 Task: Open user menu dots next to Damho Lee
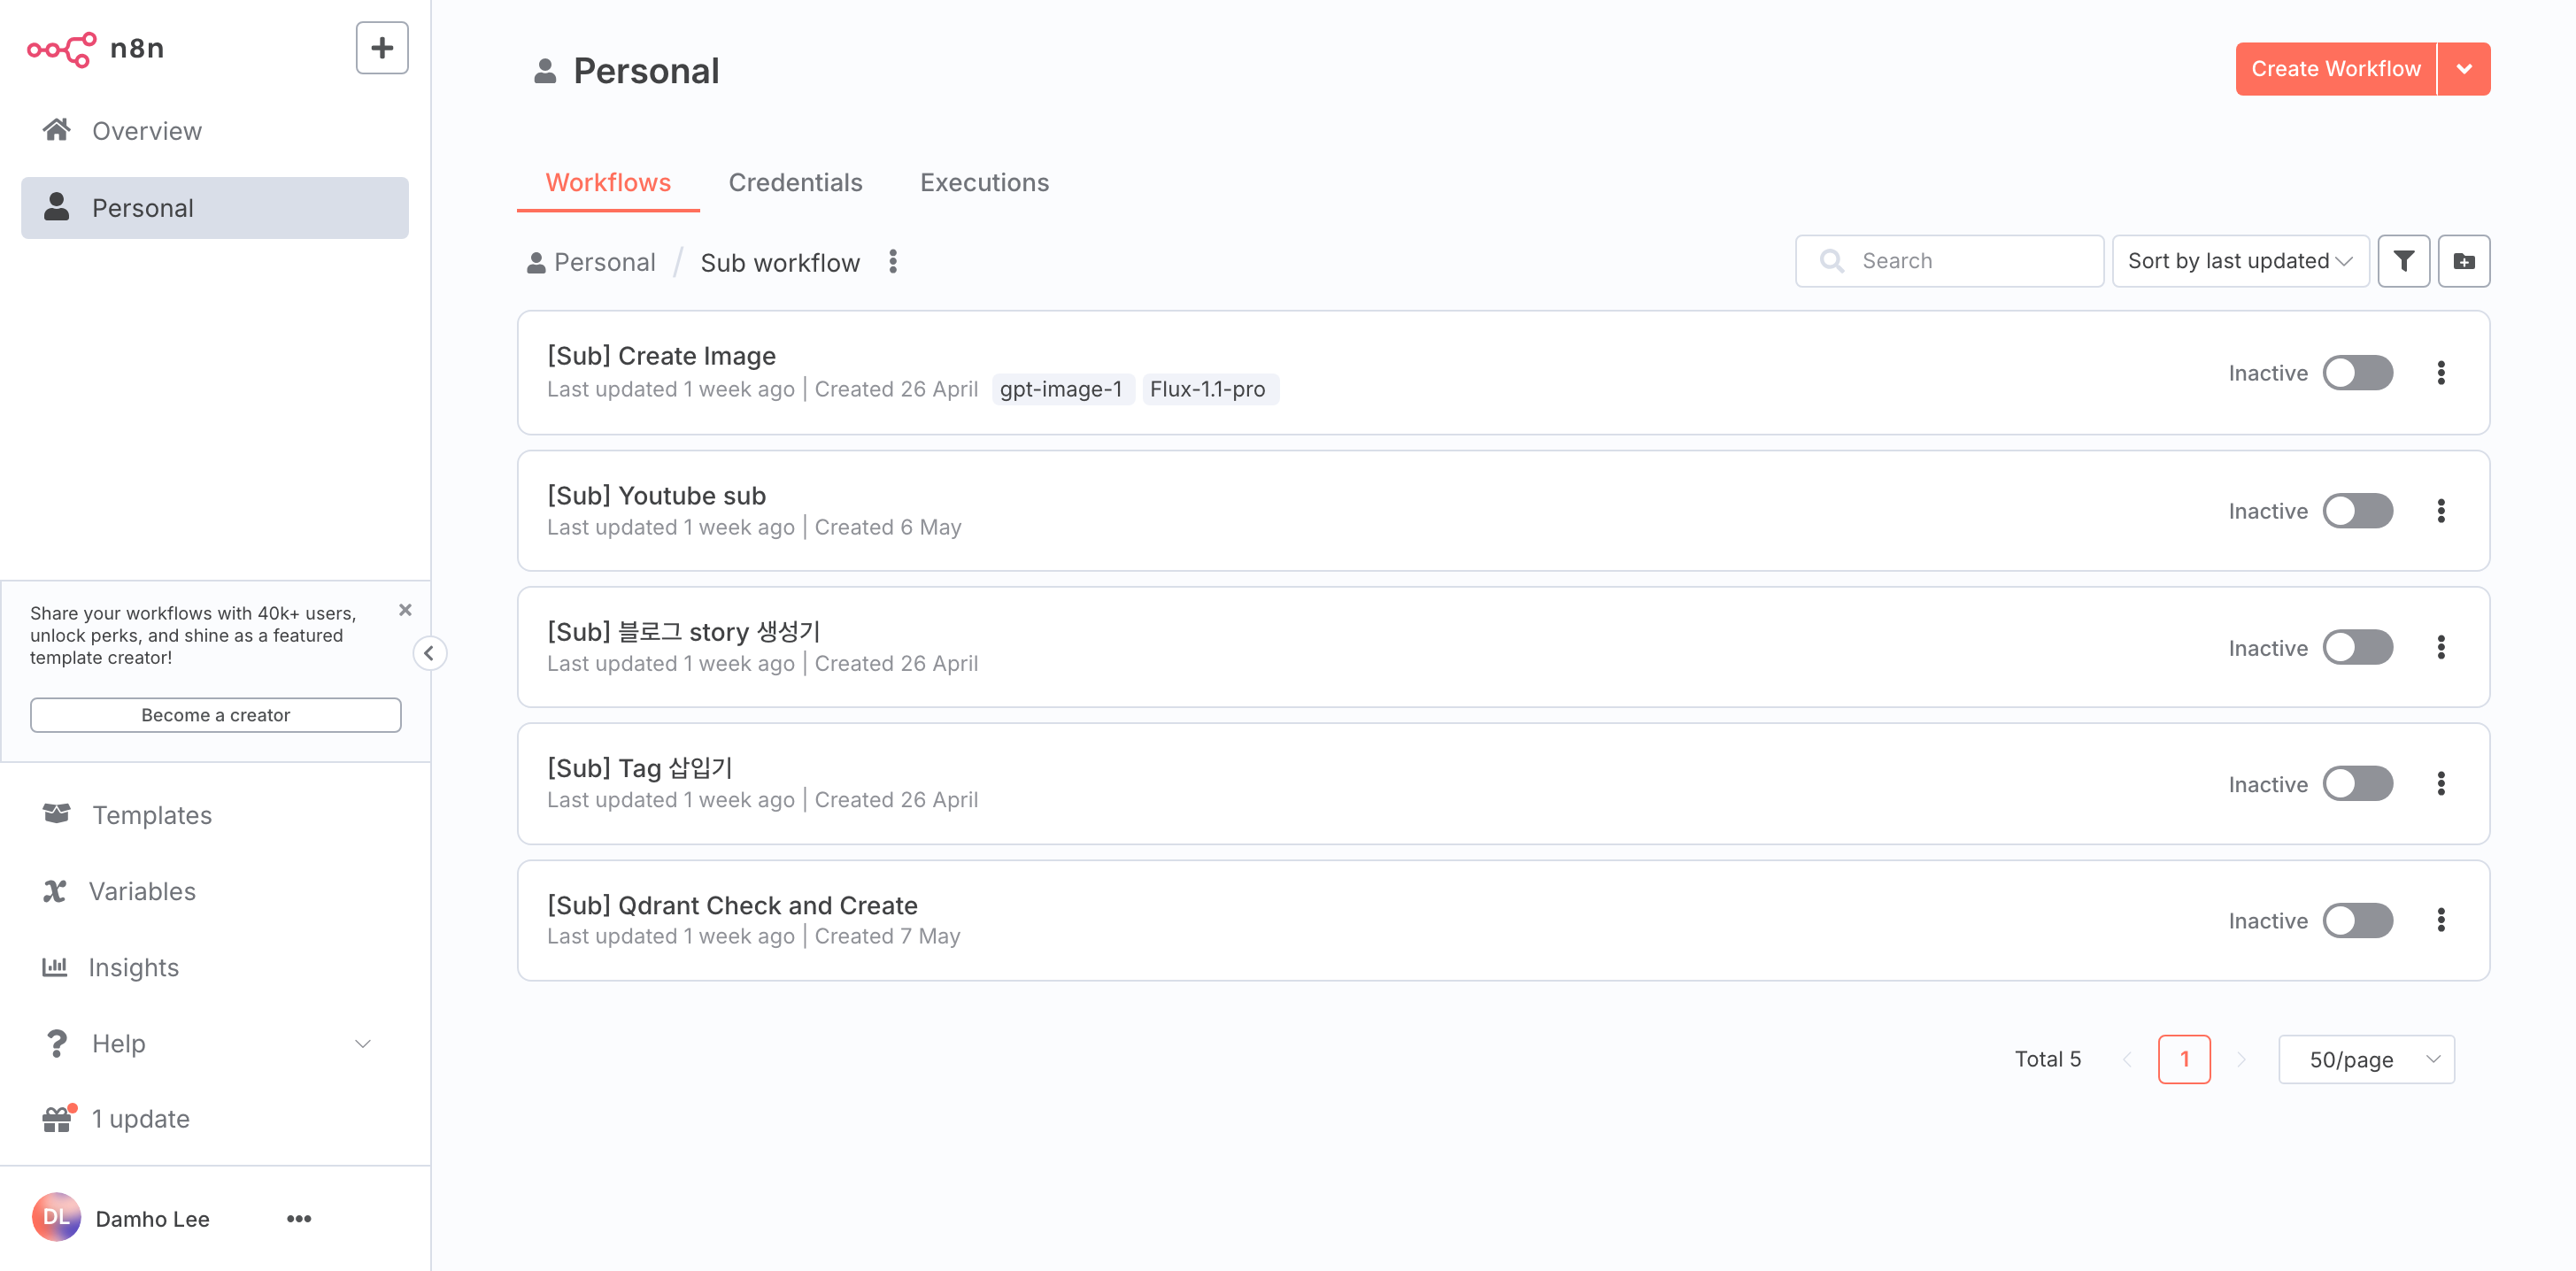pyautogui.click(x=299, y=1218)
